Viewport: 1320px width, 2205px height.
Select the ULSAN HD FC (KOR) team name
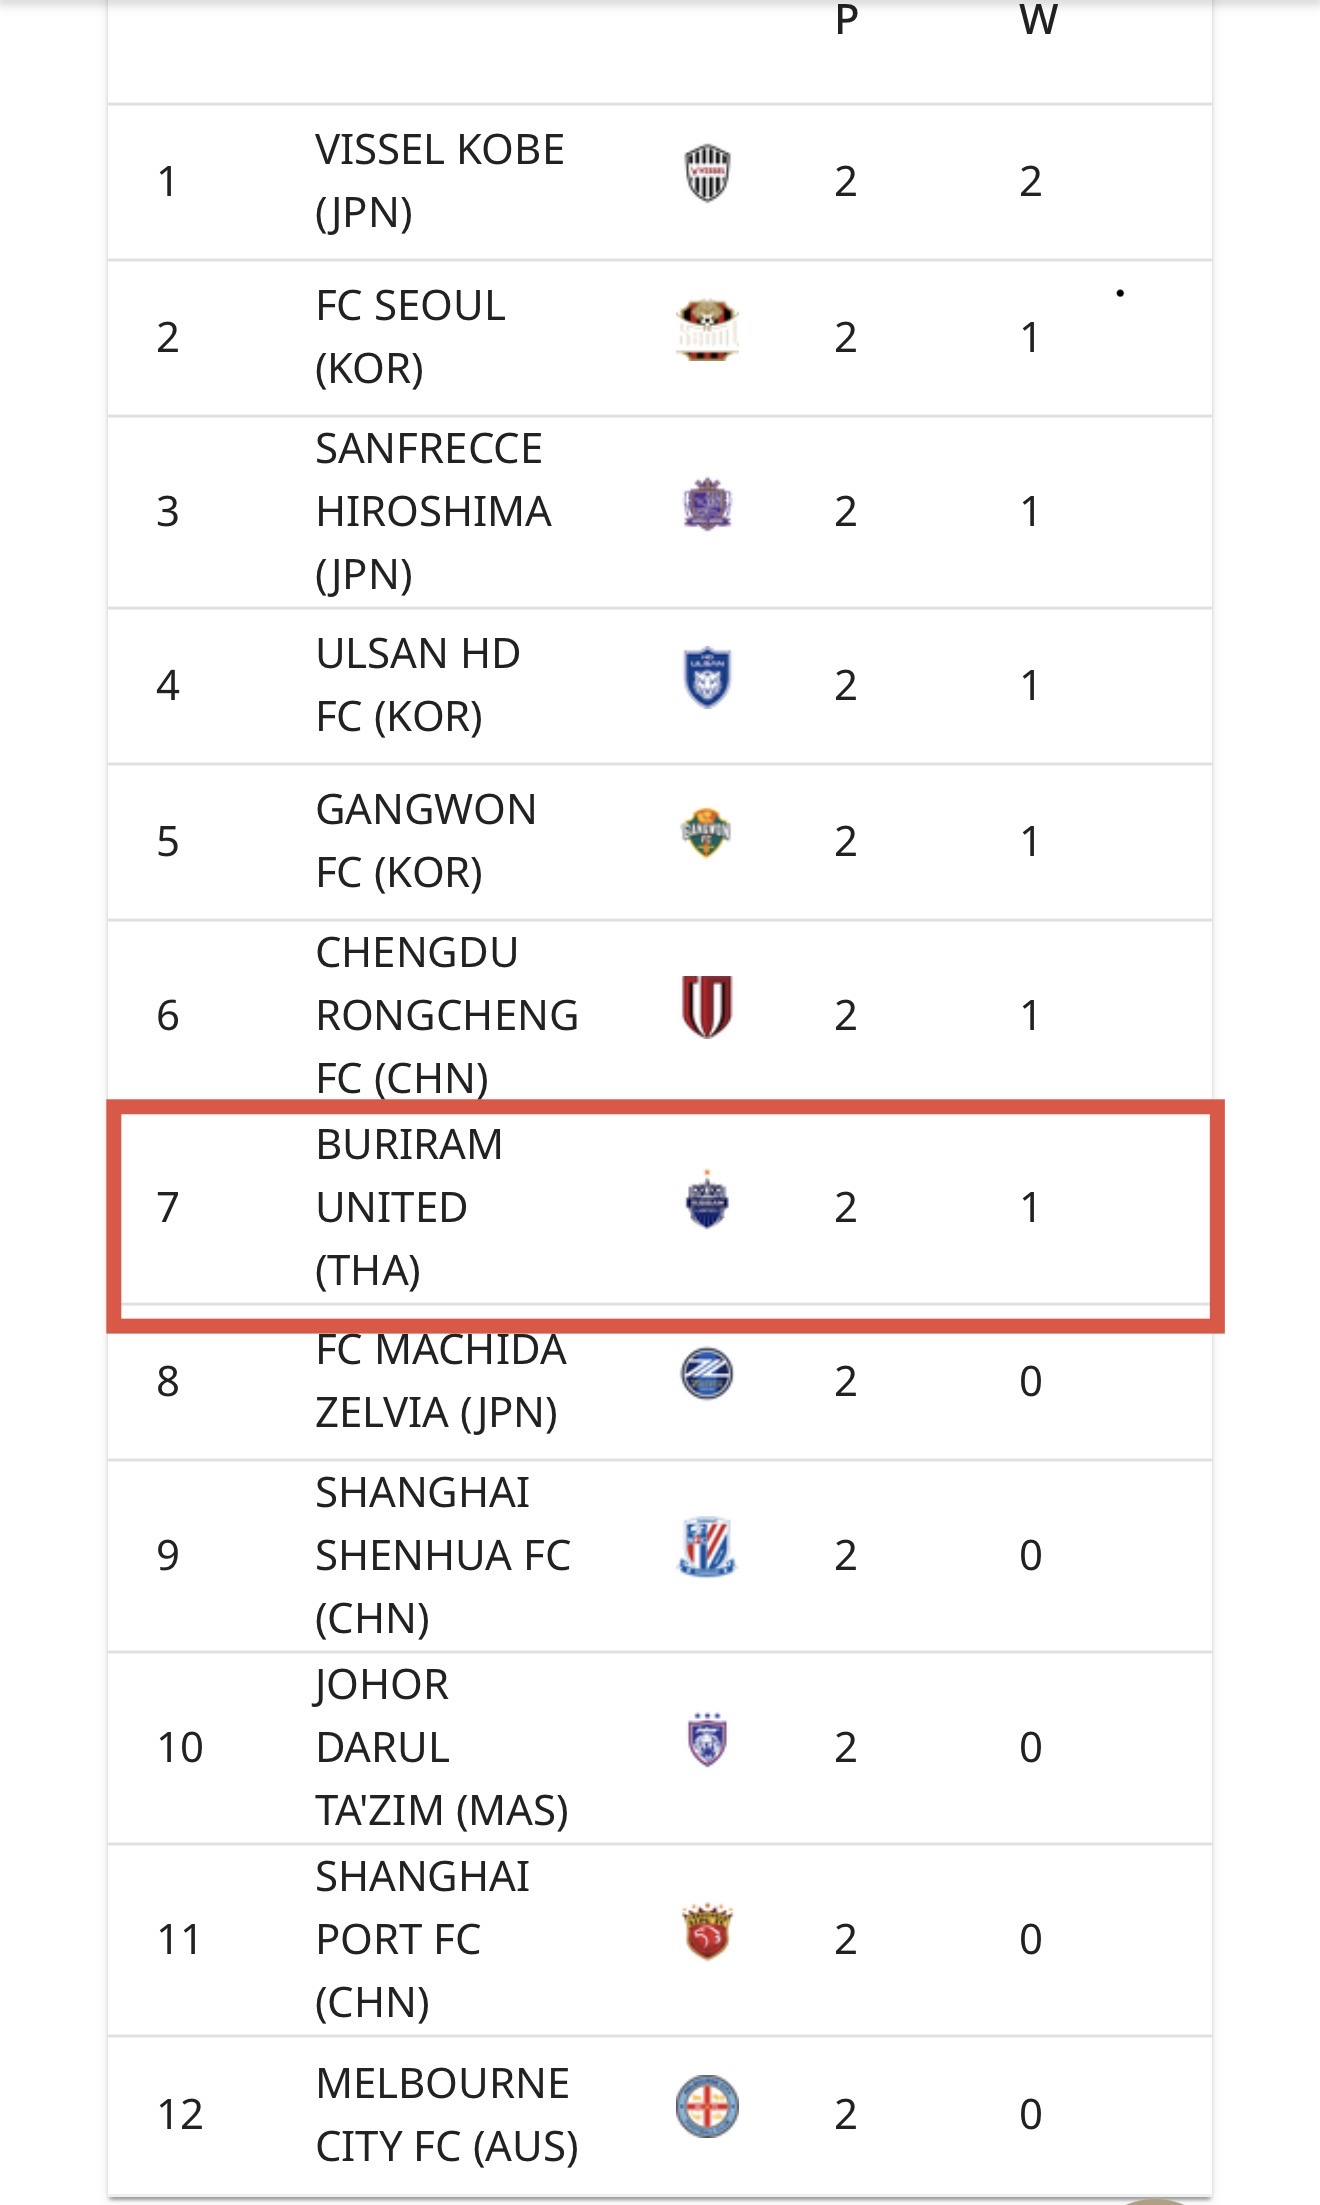(x=418, y=685)
